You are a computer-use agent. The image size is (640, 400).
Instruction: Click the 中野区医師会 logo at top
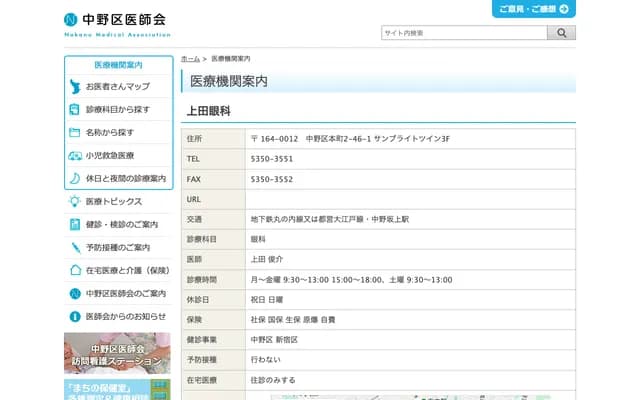[x=115, y=22]
